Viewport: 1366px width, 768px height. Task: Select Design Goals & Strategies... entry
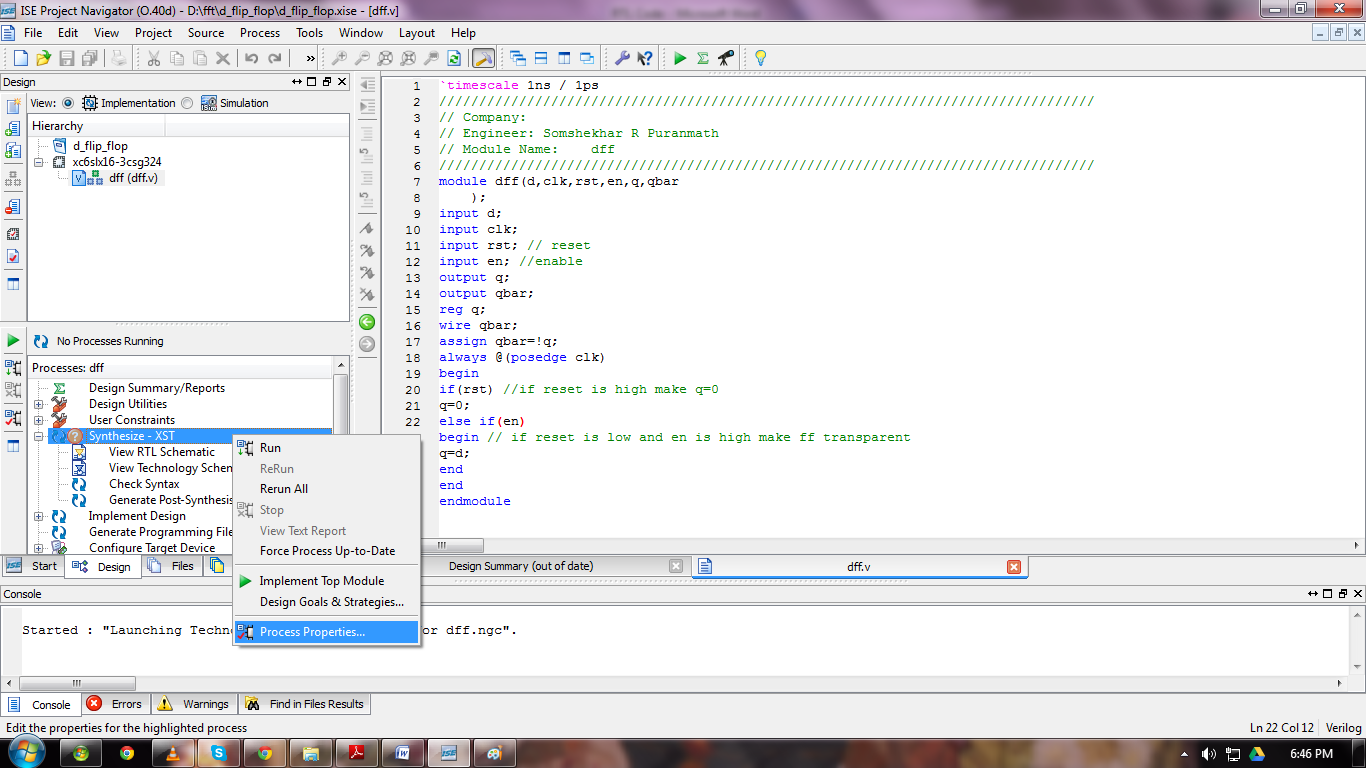pyautogui.click(x=326, y=602)
